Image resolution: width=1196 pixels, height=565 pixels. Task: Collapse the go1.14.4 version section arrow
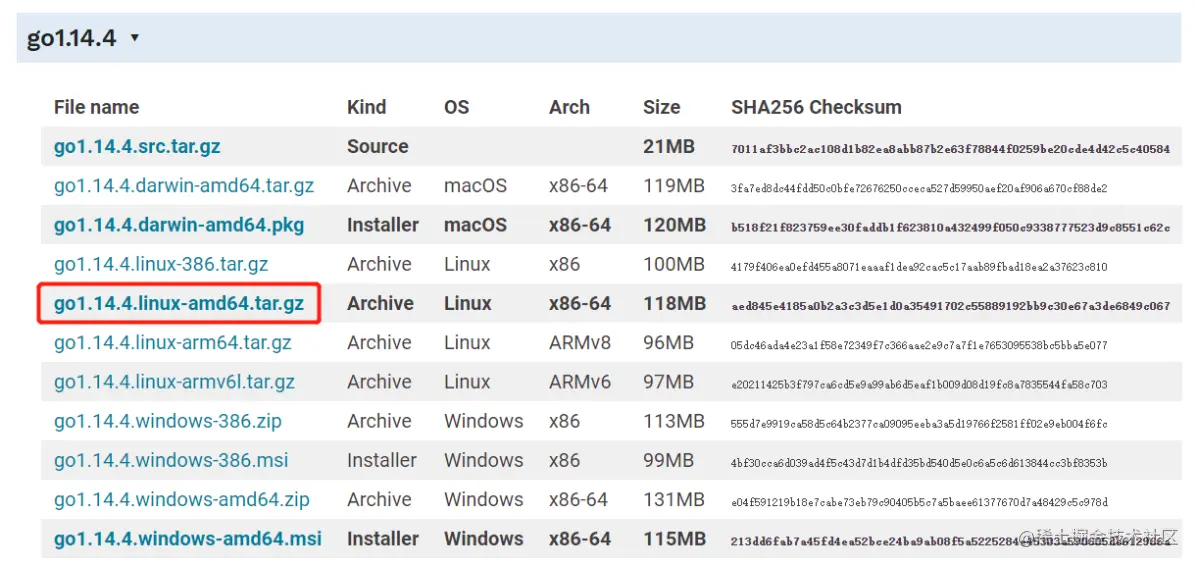pyautogui.click(x=135, y=39)
